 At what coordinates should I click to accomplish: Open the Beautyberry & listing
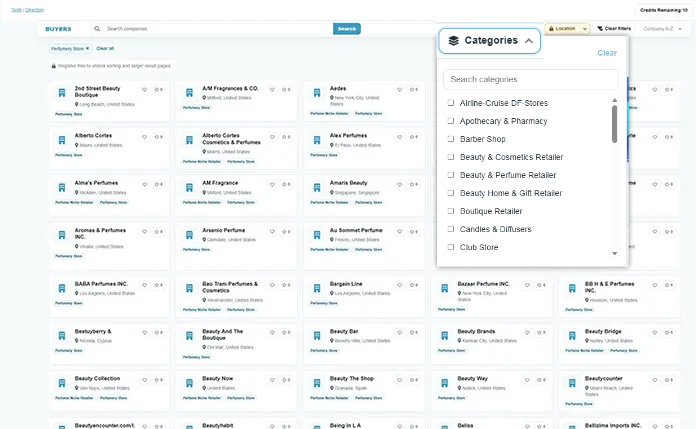93,331
